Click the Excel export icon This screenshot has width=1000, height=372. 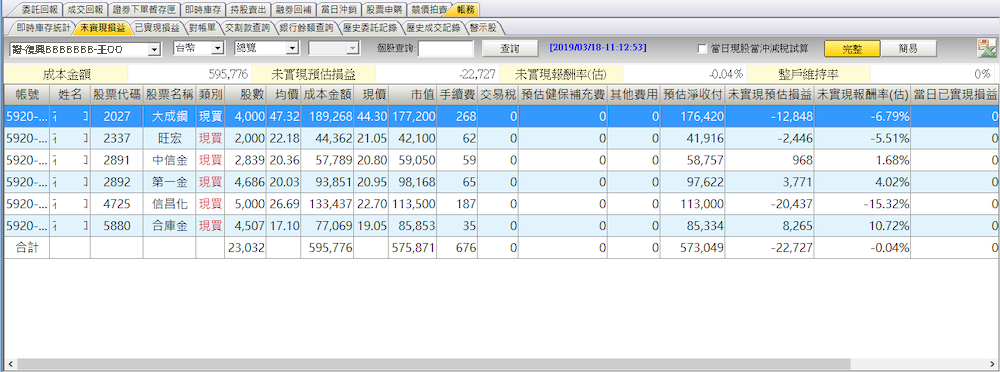[986, 48]
